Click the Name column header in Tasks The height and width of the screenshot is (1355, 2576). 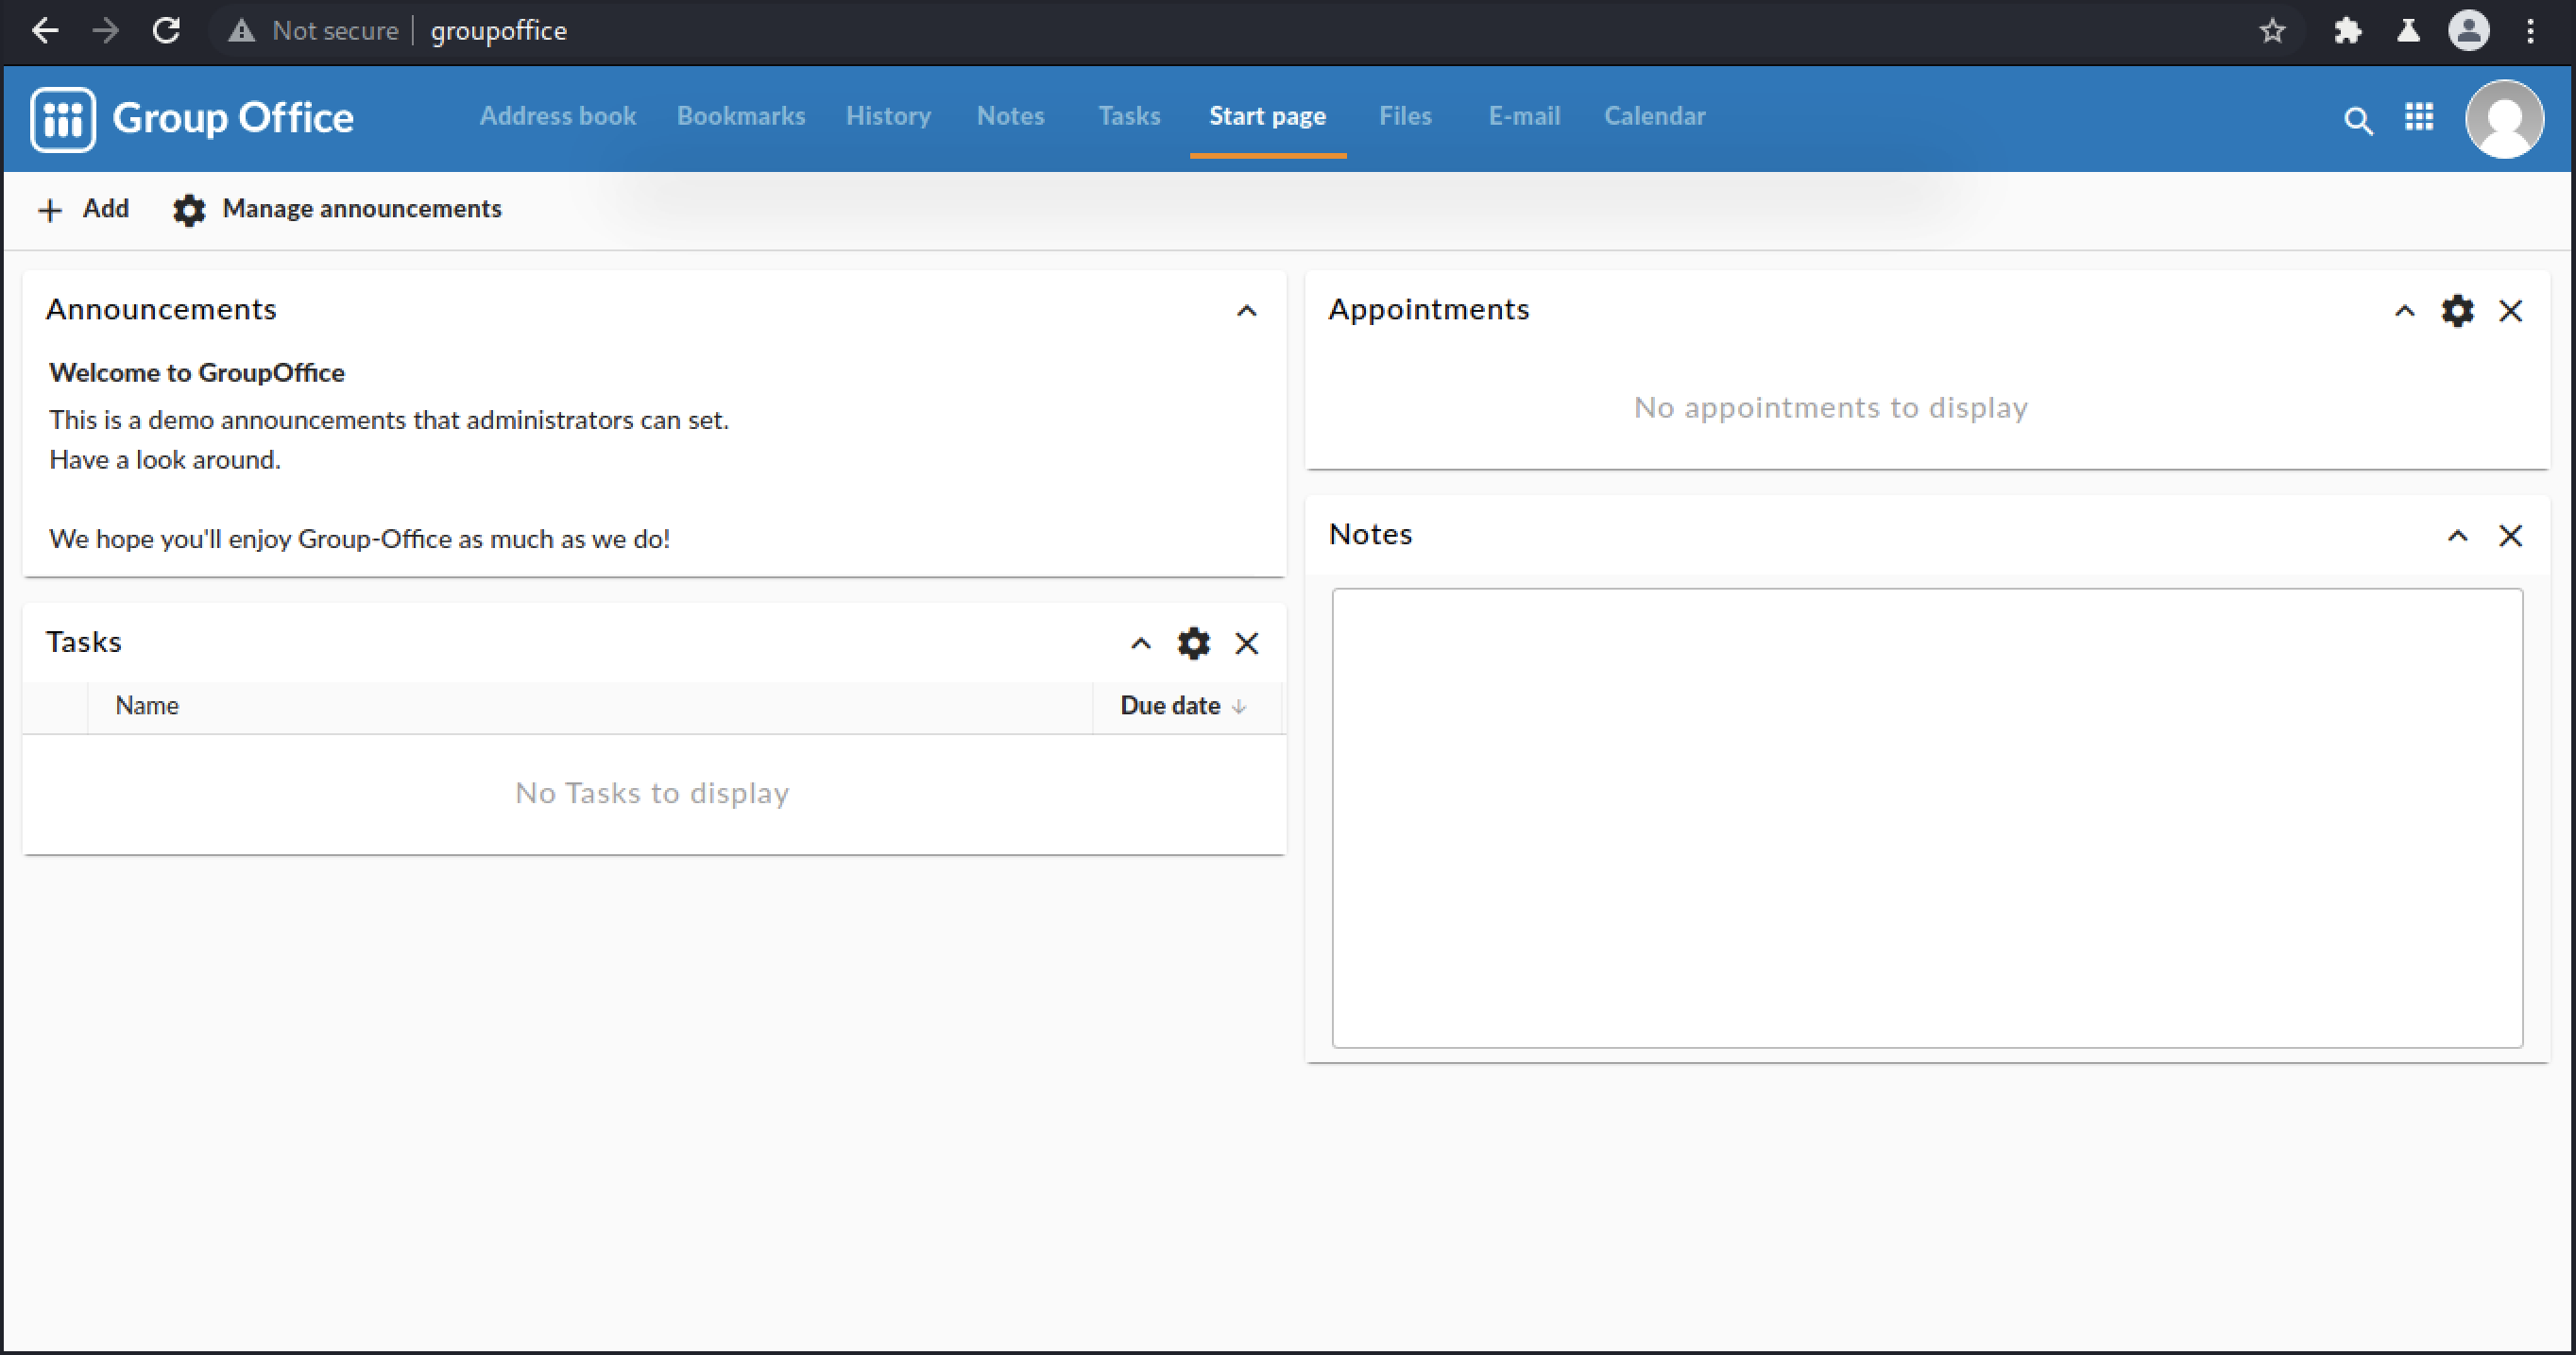(590, 706)
